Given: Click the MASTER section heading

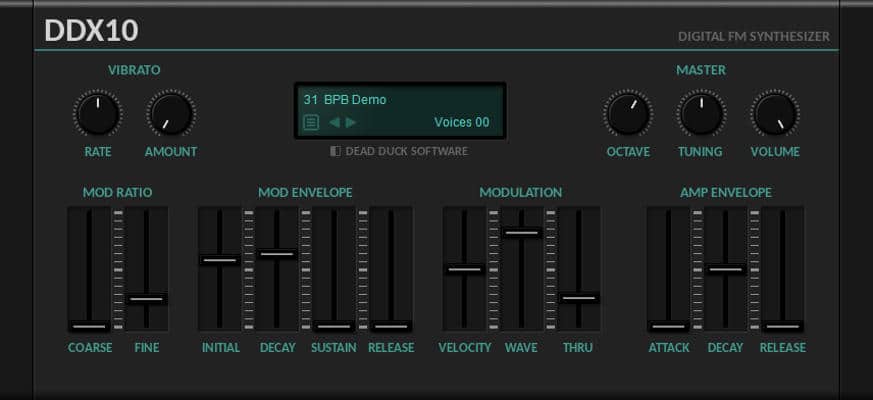Looking at the screenshot, I should tap(701, 70).
